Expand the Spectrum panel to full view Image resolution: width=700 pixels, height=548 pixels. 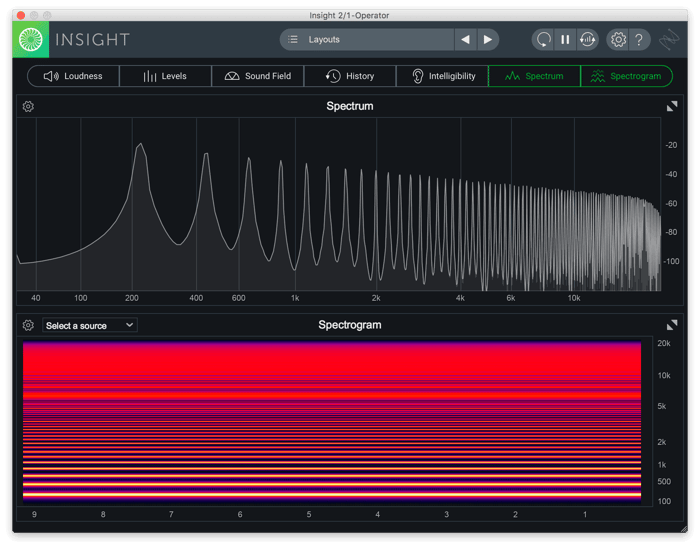coord(672,106)
